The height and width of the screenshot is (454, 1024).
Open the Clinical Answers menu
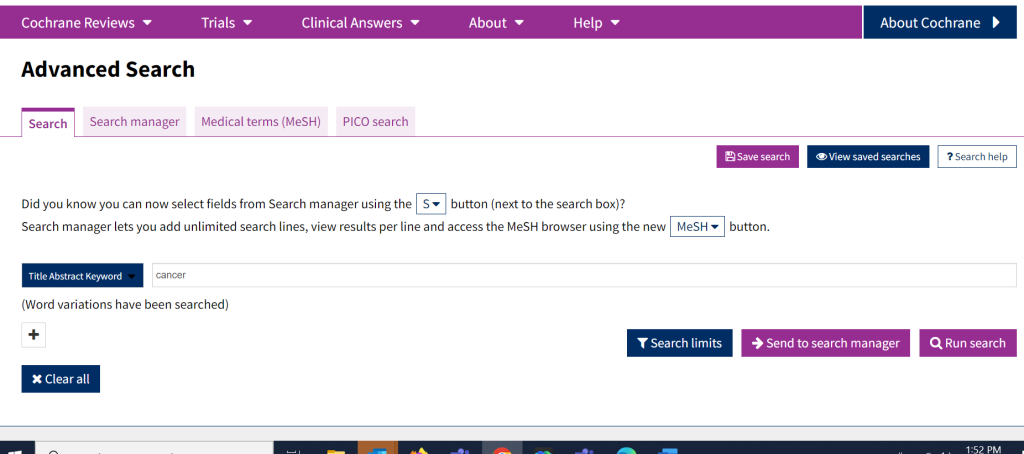[360, 23]
